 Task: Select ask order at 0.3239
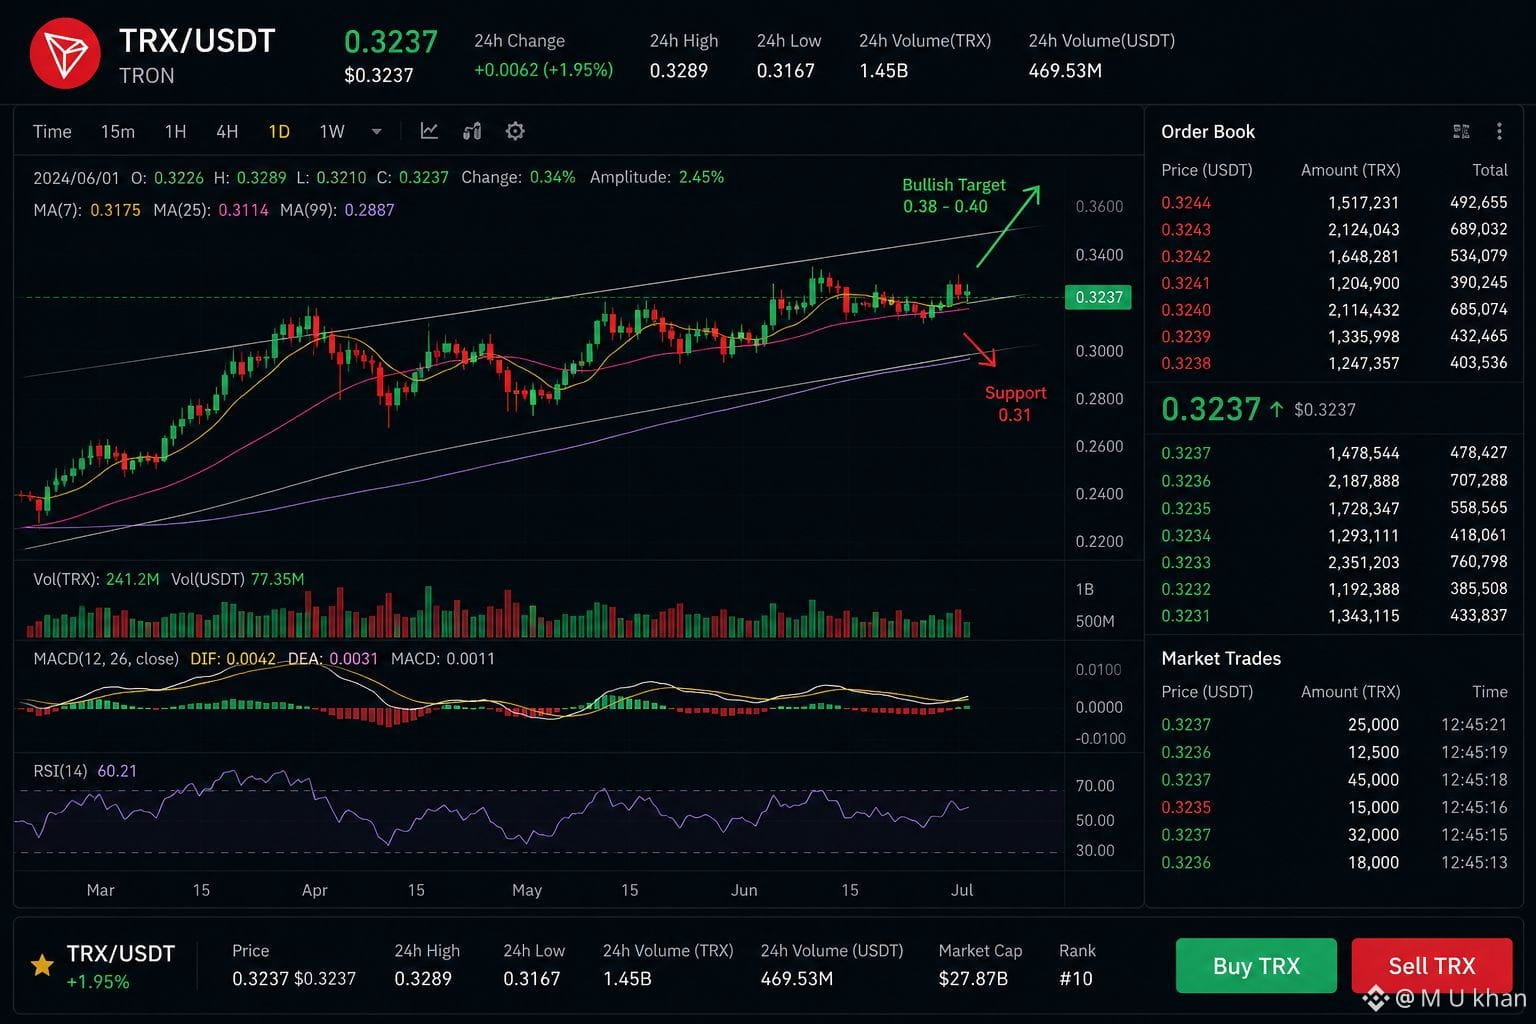[x=1334, y=336]
